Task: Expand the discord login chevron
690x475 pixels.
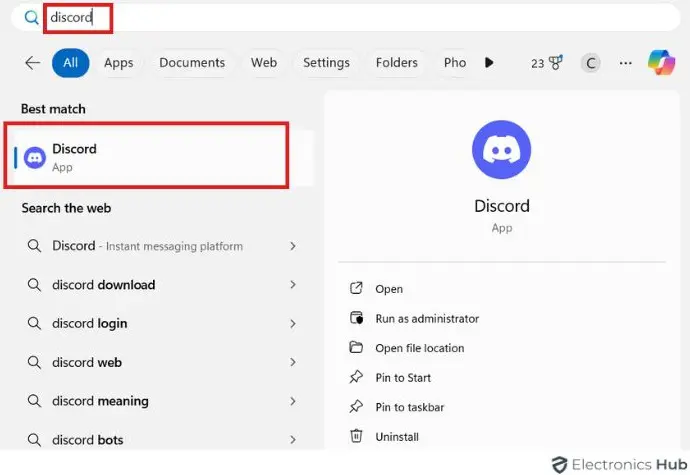Action: coord(293,324)
